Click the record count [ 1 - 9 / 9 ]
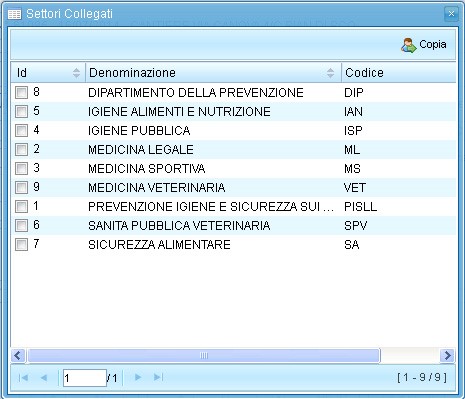465x399 pixels. (422, 377)
